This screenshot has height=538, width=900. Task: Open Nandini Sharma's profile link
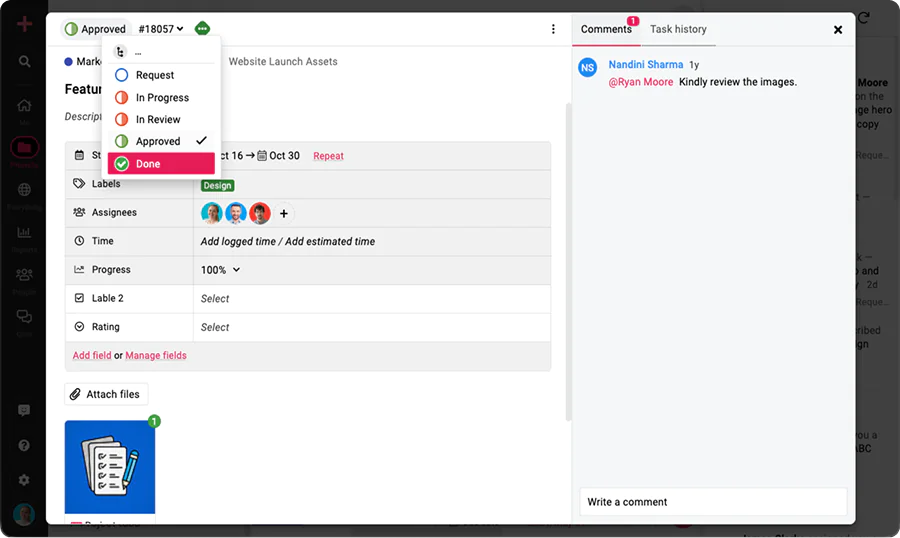[x=646, y=64]
